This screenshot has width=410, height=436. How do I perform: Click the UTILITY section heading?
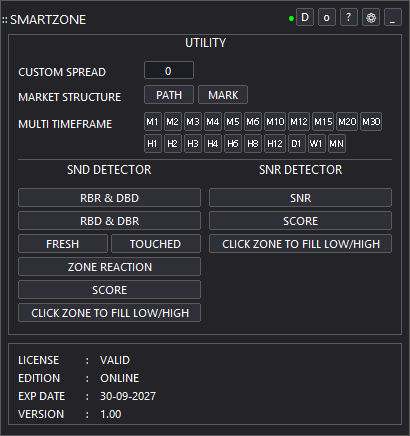[x=205, y=43]
